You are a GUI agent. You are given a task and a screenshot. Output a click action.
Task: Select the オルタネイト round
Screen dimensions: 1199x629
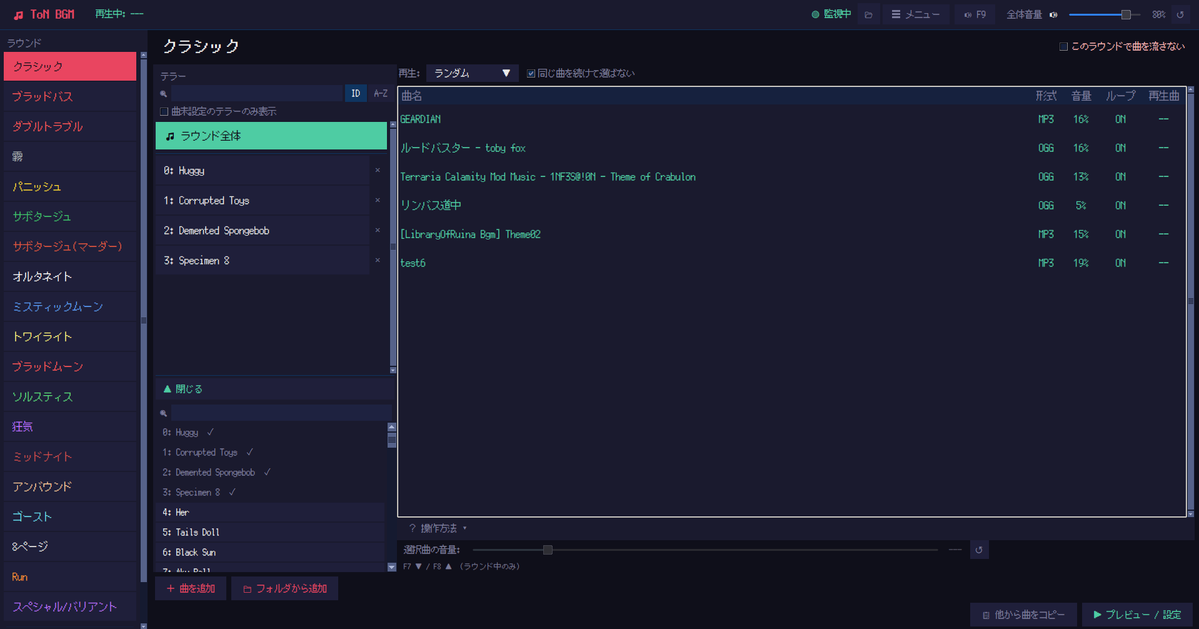(x=70, y=276)
